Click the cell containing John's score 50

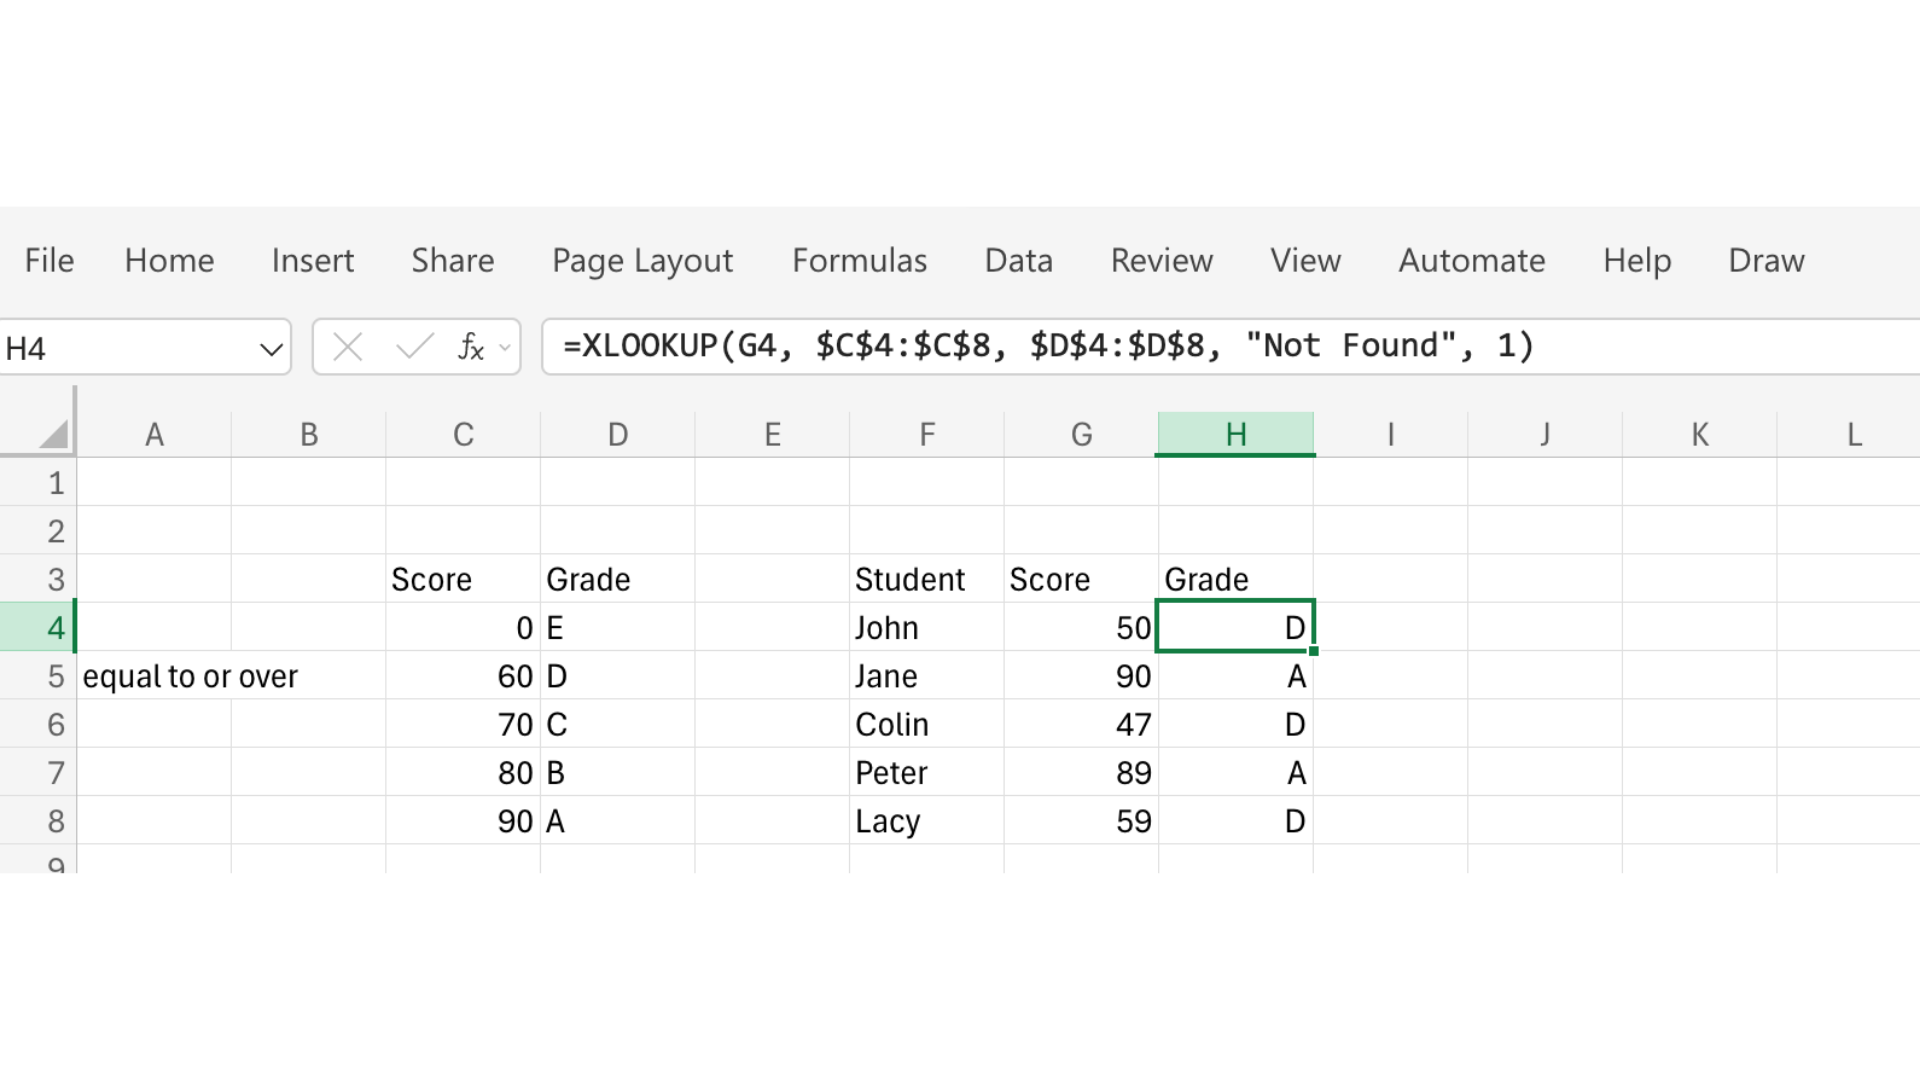[x=1081, y=627]
